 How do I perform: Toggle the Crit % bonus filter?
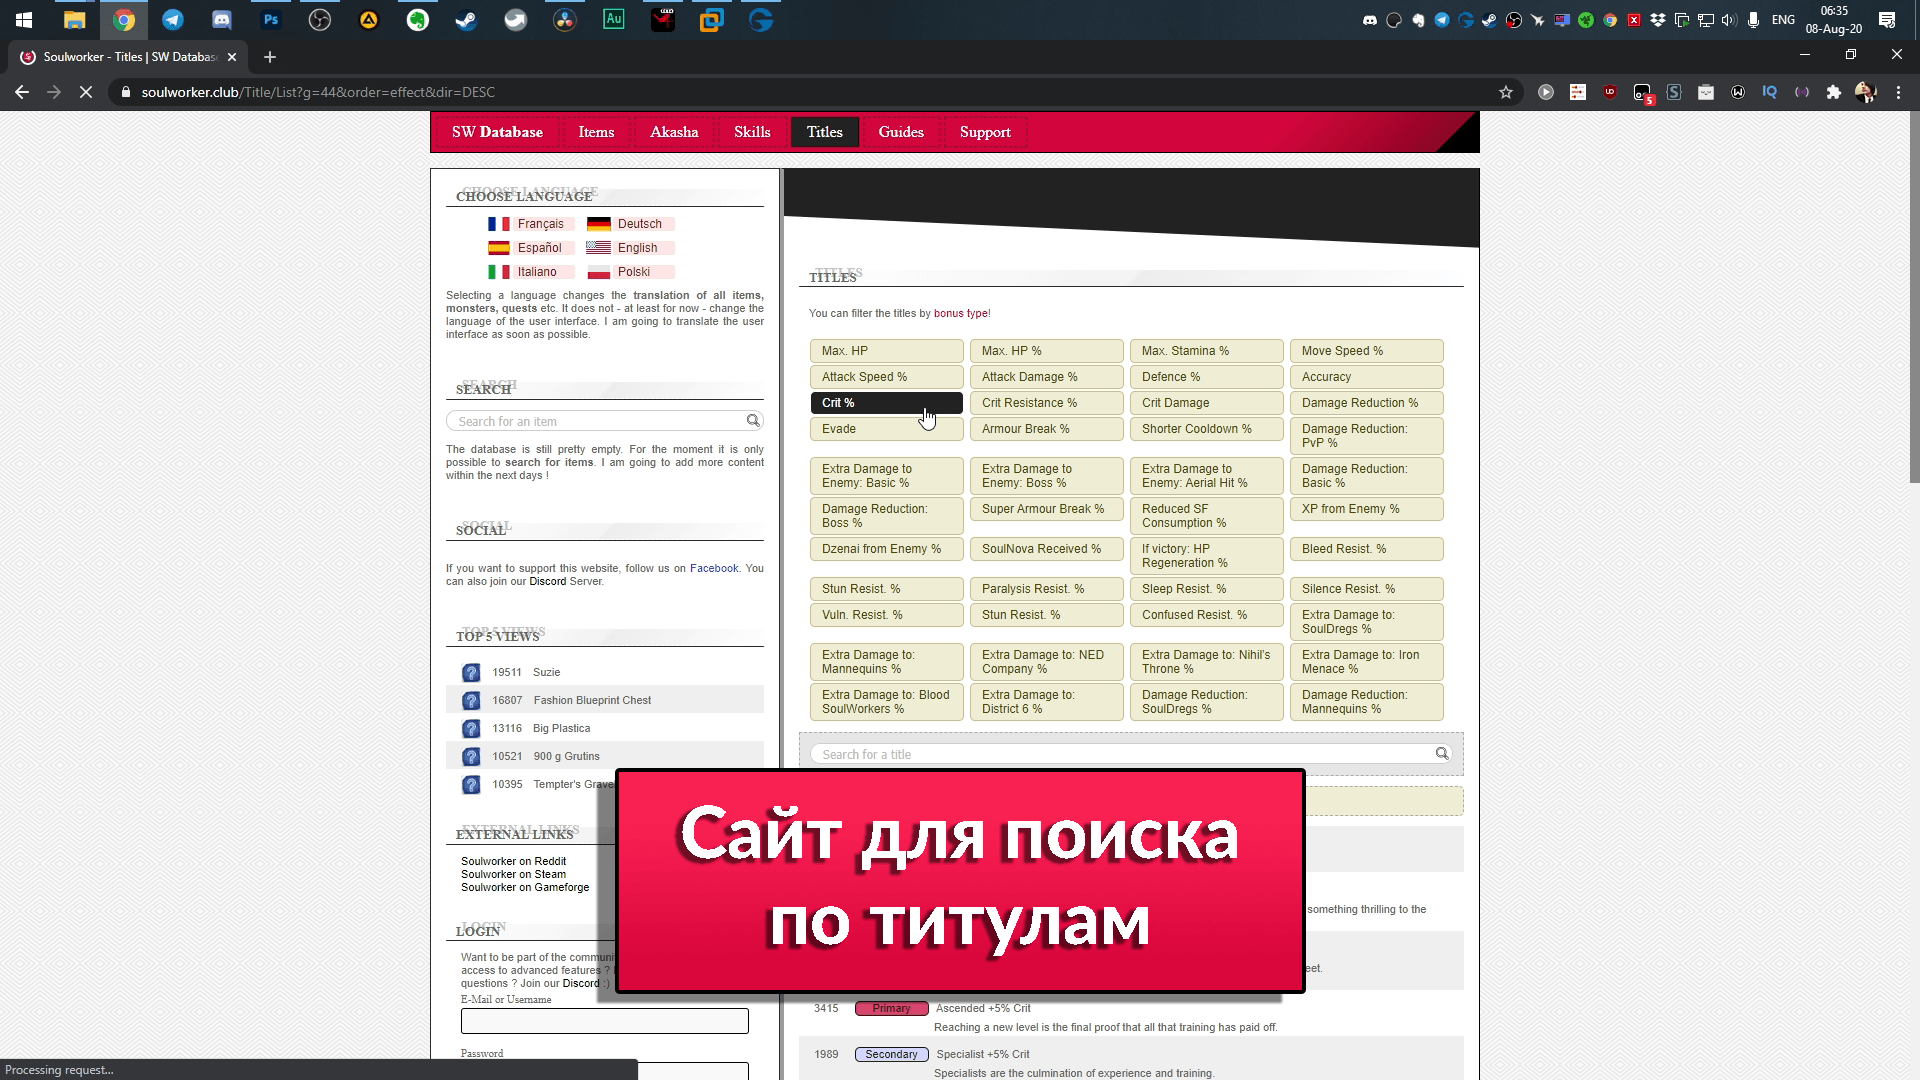(886, 403)
